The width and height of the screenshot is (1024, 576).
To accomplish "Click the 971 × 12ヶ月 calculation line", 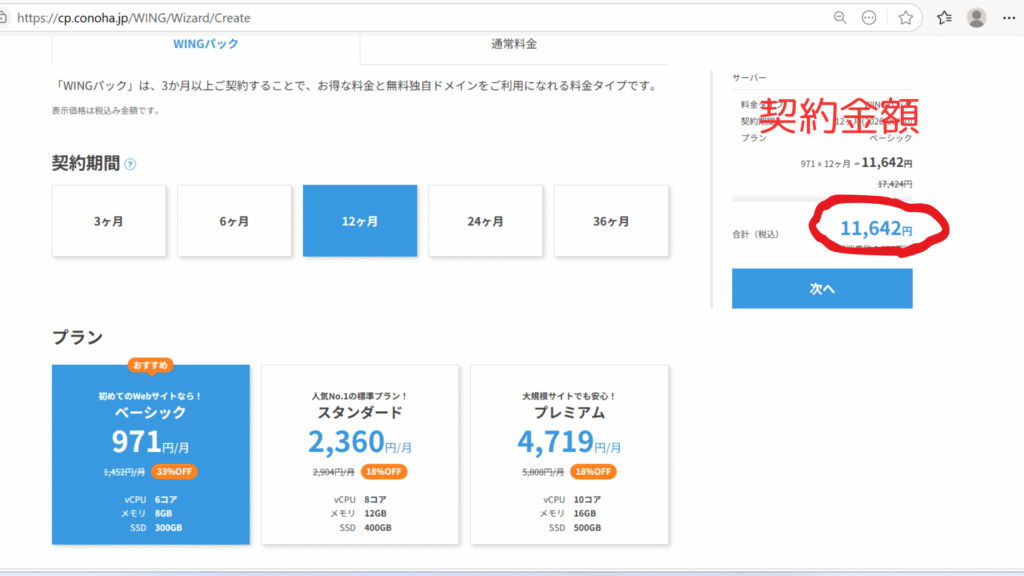I will (856, 163).
